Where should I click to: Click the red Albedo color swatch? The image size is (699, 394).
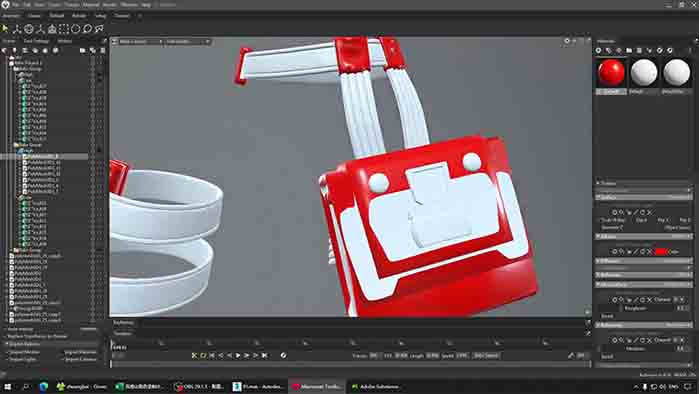661,252
